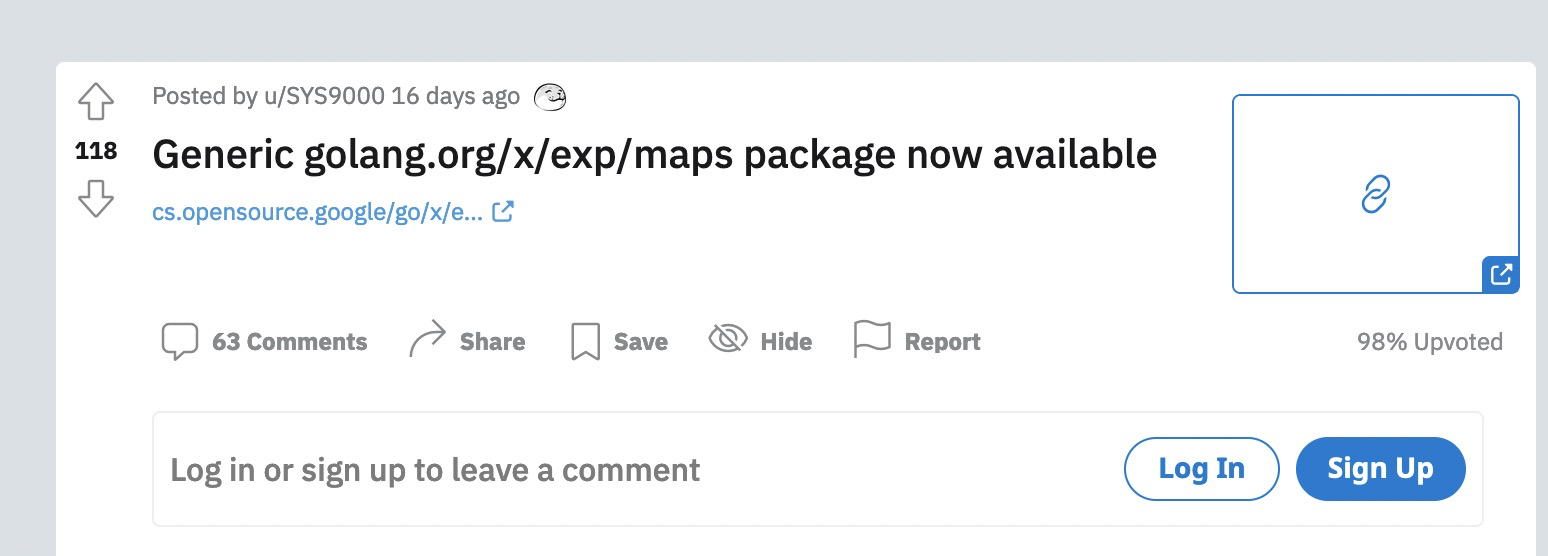Open the 63 Comments section
This screenshot has width=1548, height=556.
click(289, 342)
